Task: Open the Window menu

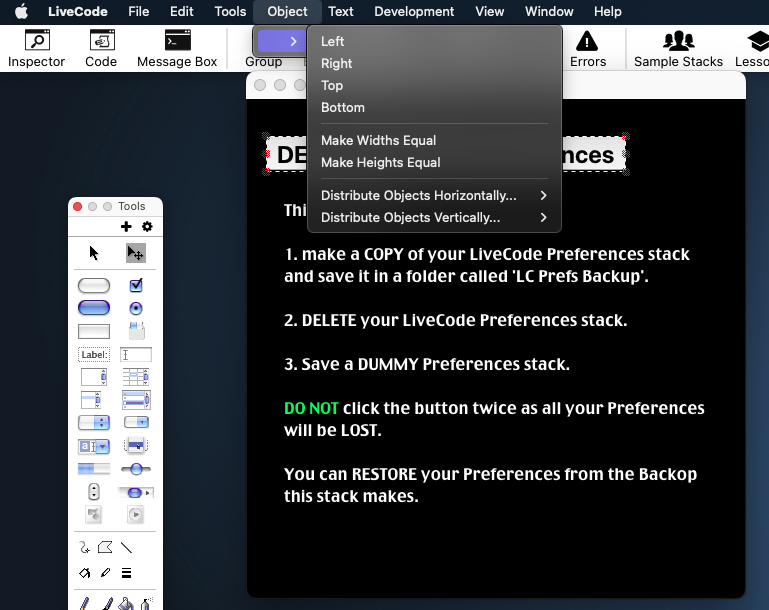Action: tap(549, 11)
